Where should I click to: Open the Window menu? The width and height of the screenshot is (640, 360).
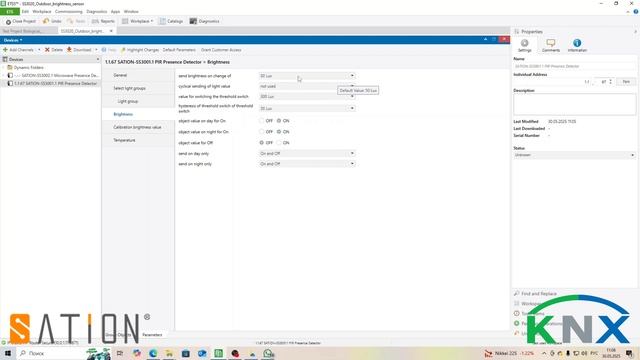[x=131, y=11]
